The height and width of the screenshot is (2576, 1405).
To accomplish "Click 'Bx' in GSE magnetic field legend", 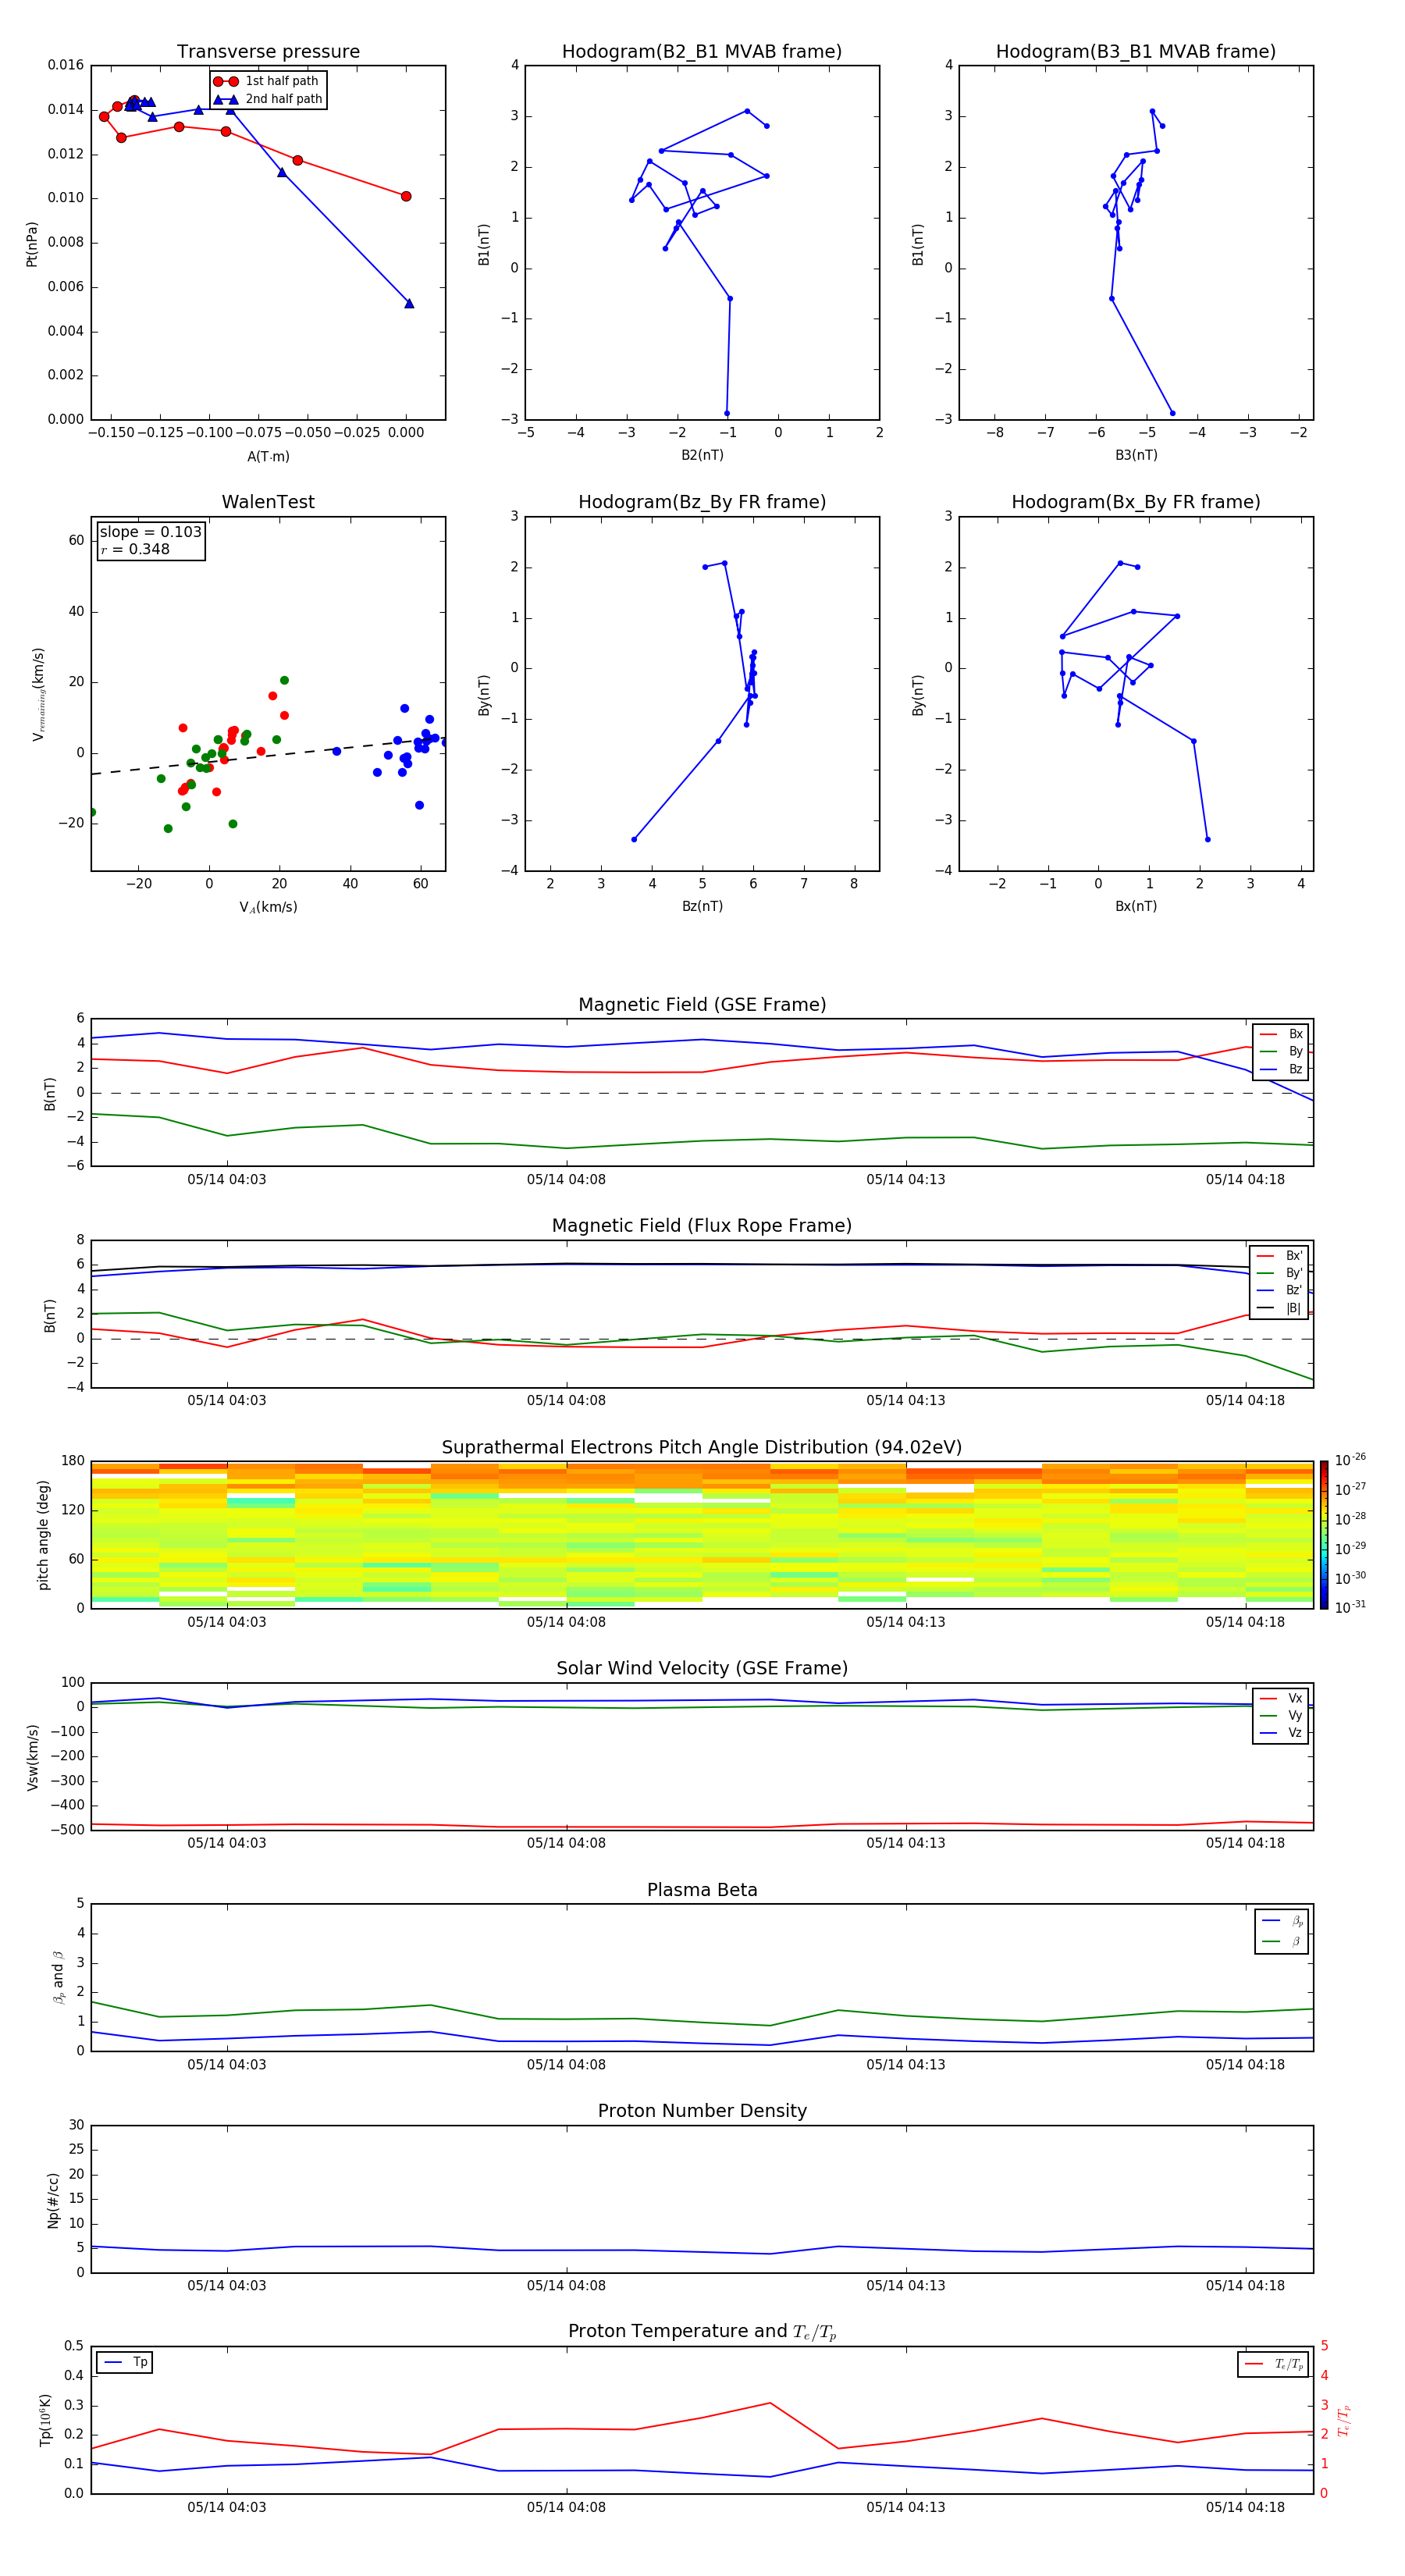I will coord(1296,1034).
